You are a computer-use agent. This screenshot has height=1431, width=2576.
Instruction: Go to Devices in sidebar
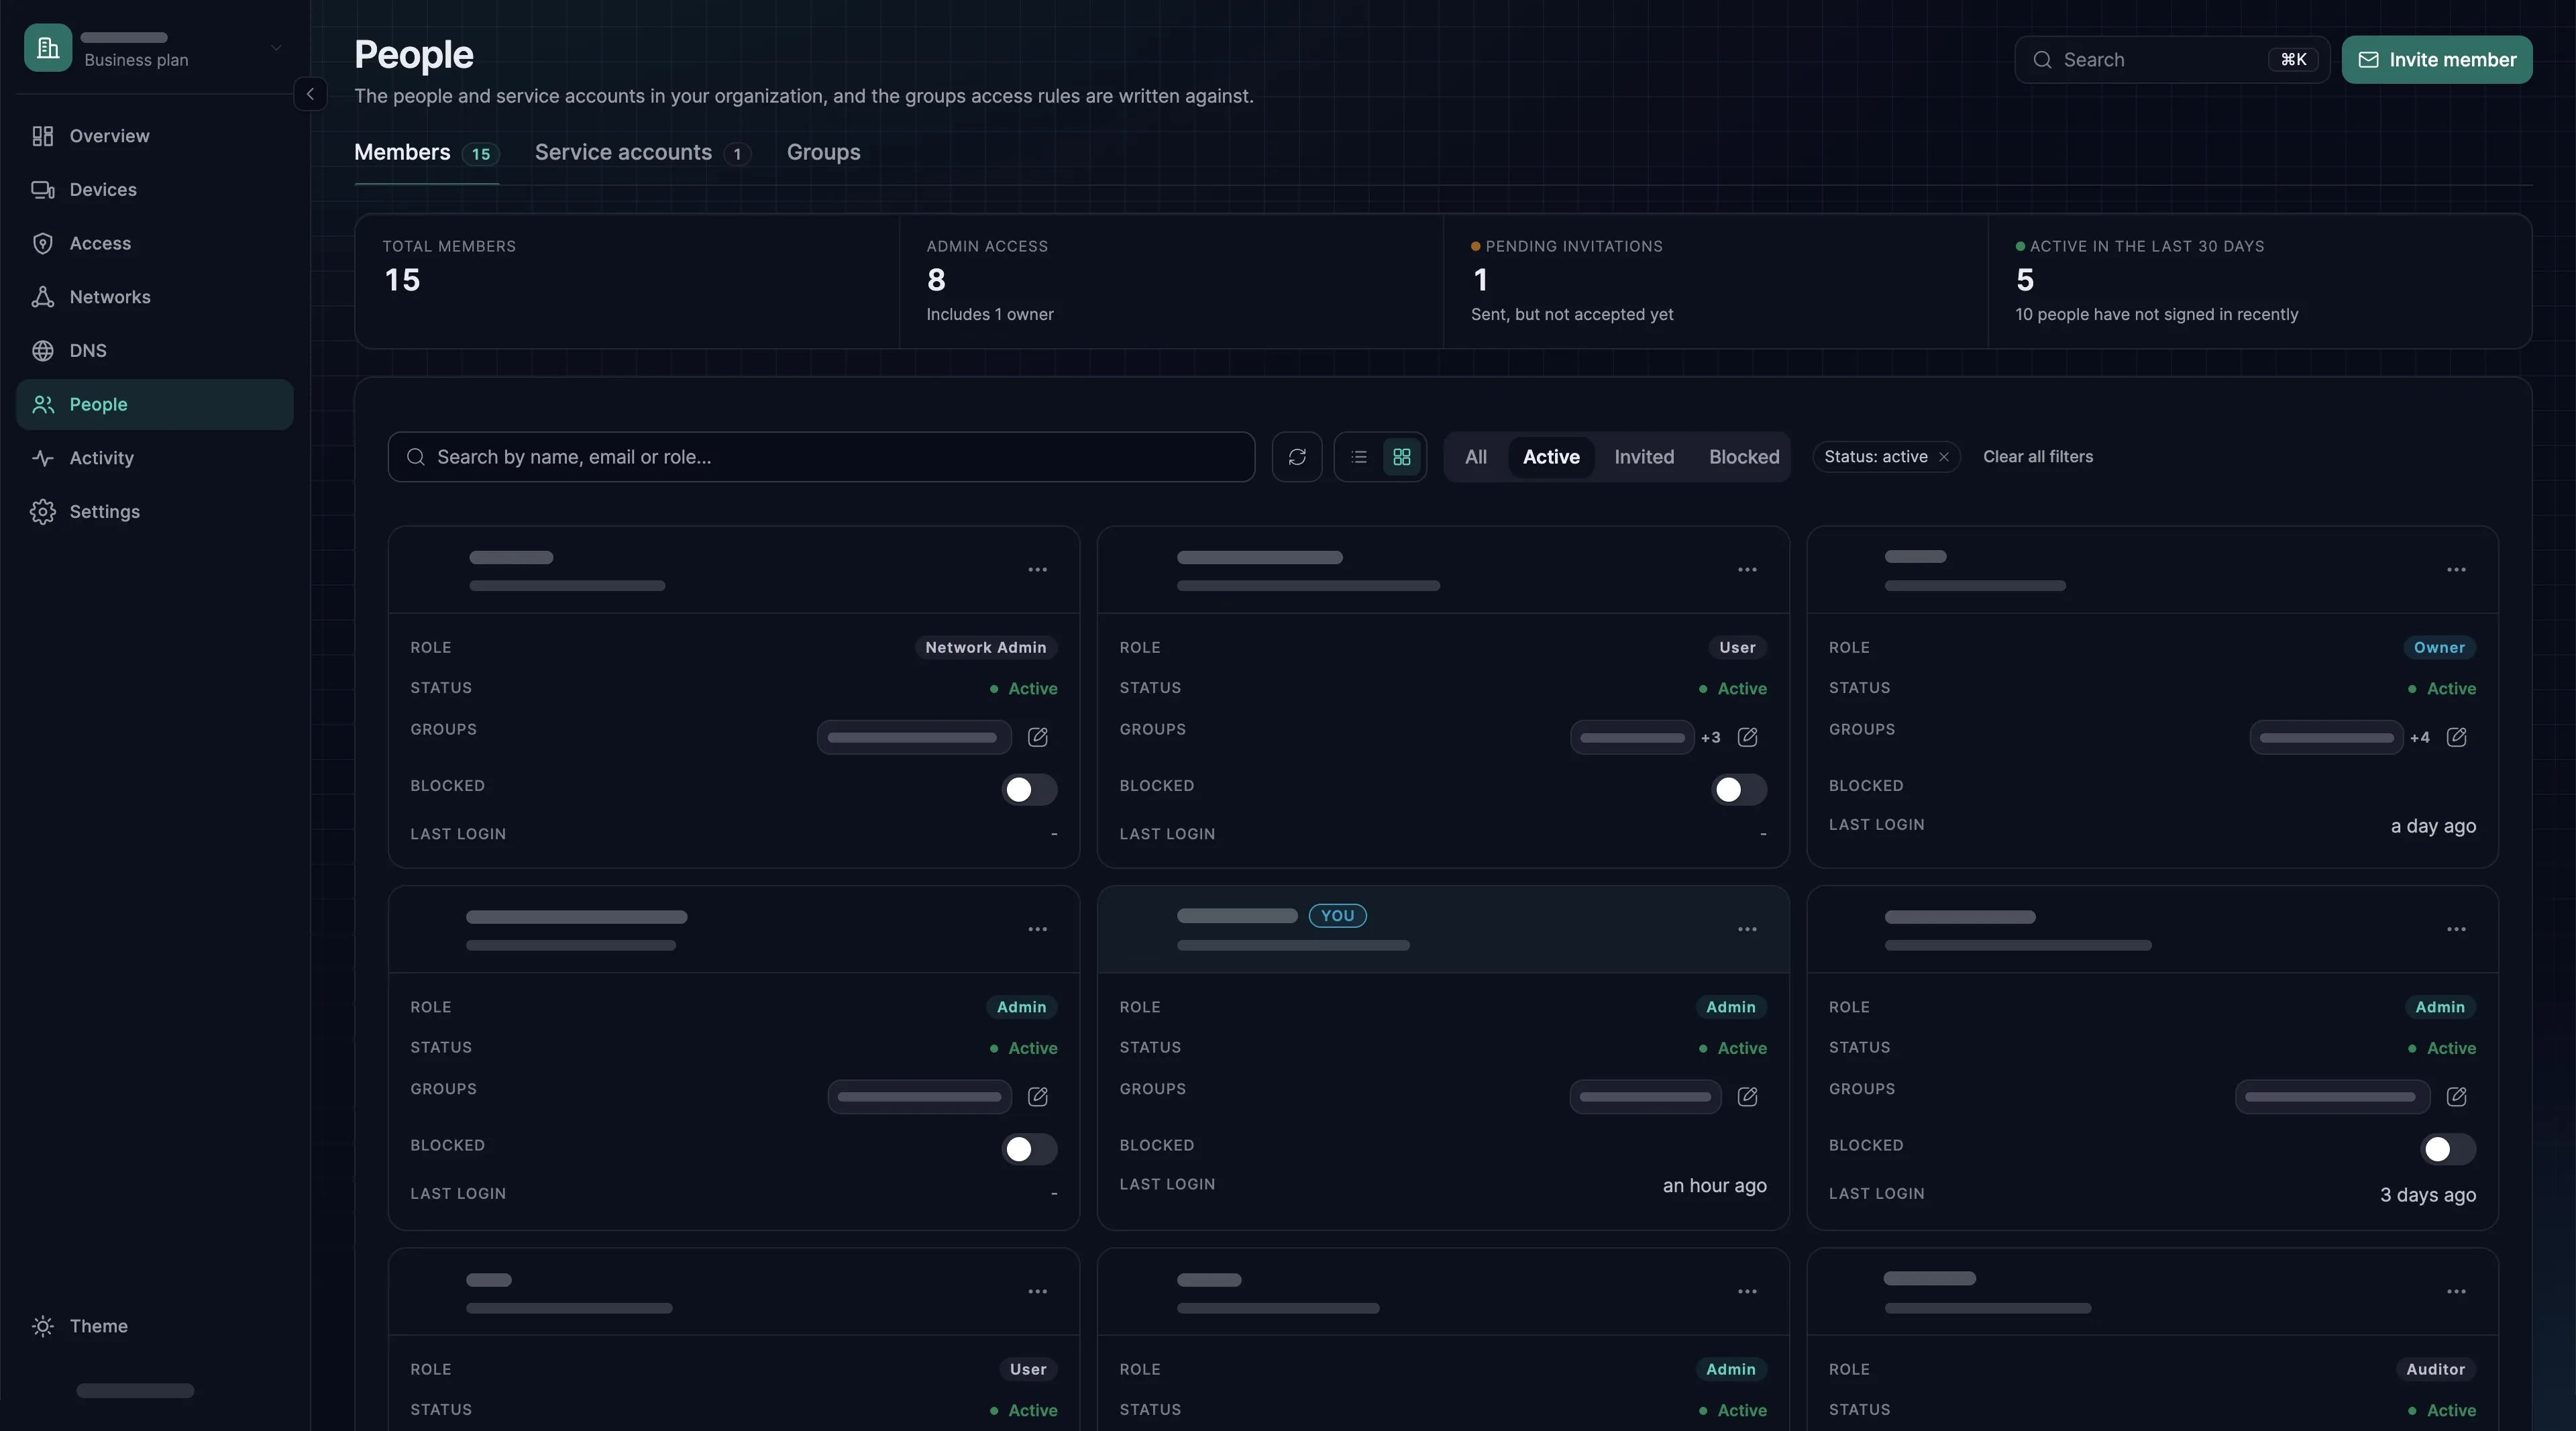coord(154,190)
